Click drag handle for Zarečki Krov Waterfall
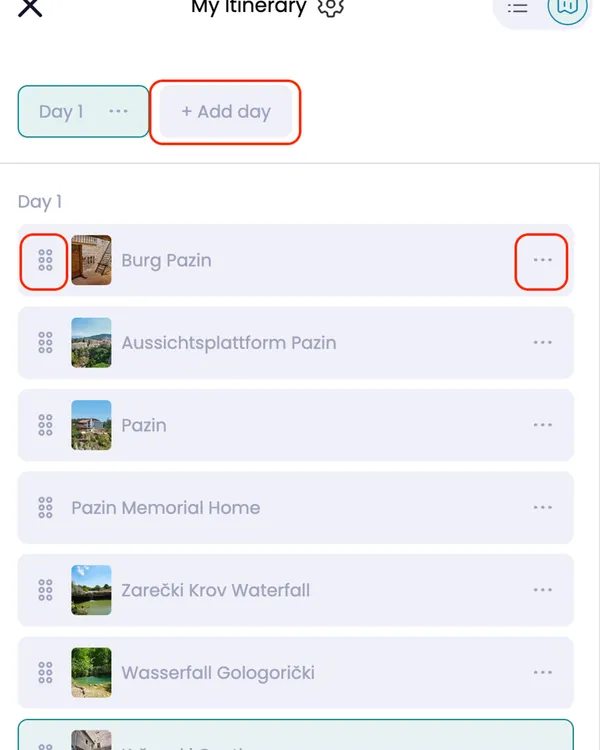 (45, 590)
